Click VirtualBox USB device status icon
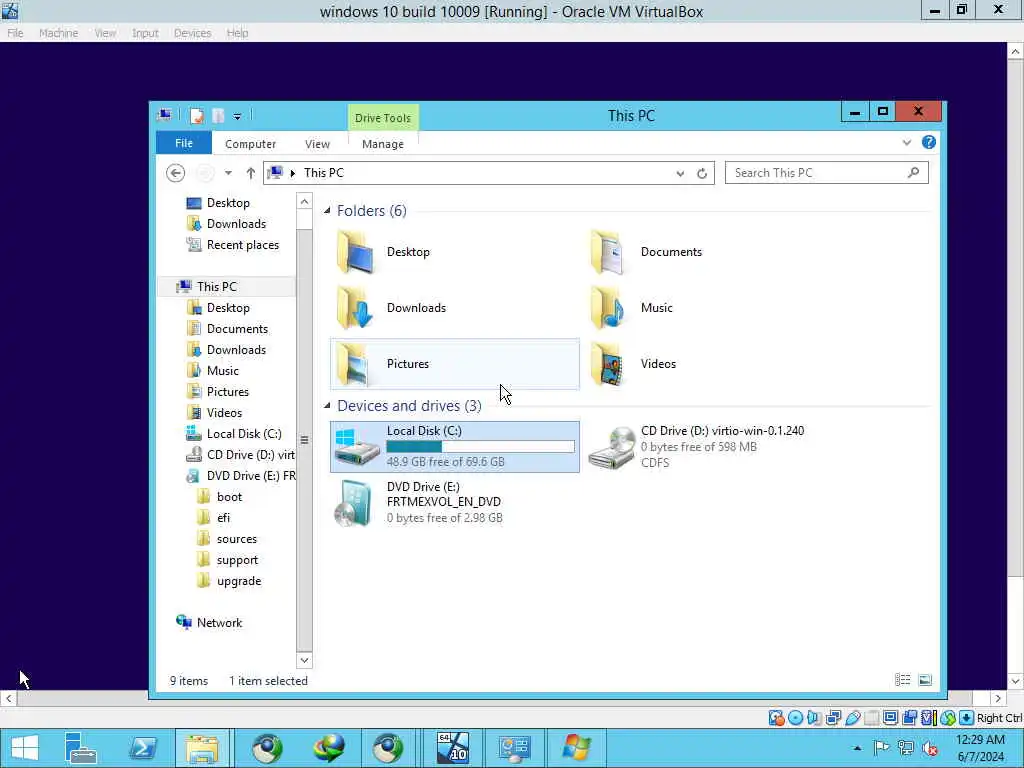This screenshot has height=768, width=1024. click(852, 718)
